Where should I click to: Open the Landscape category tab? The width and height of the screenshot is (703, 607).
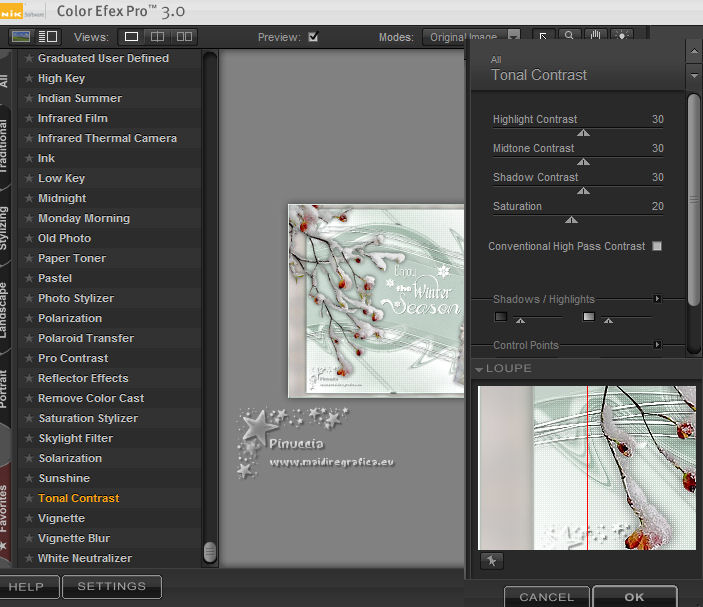[5, 310]
